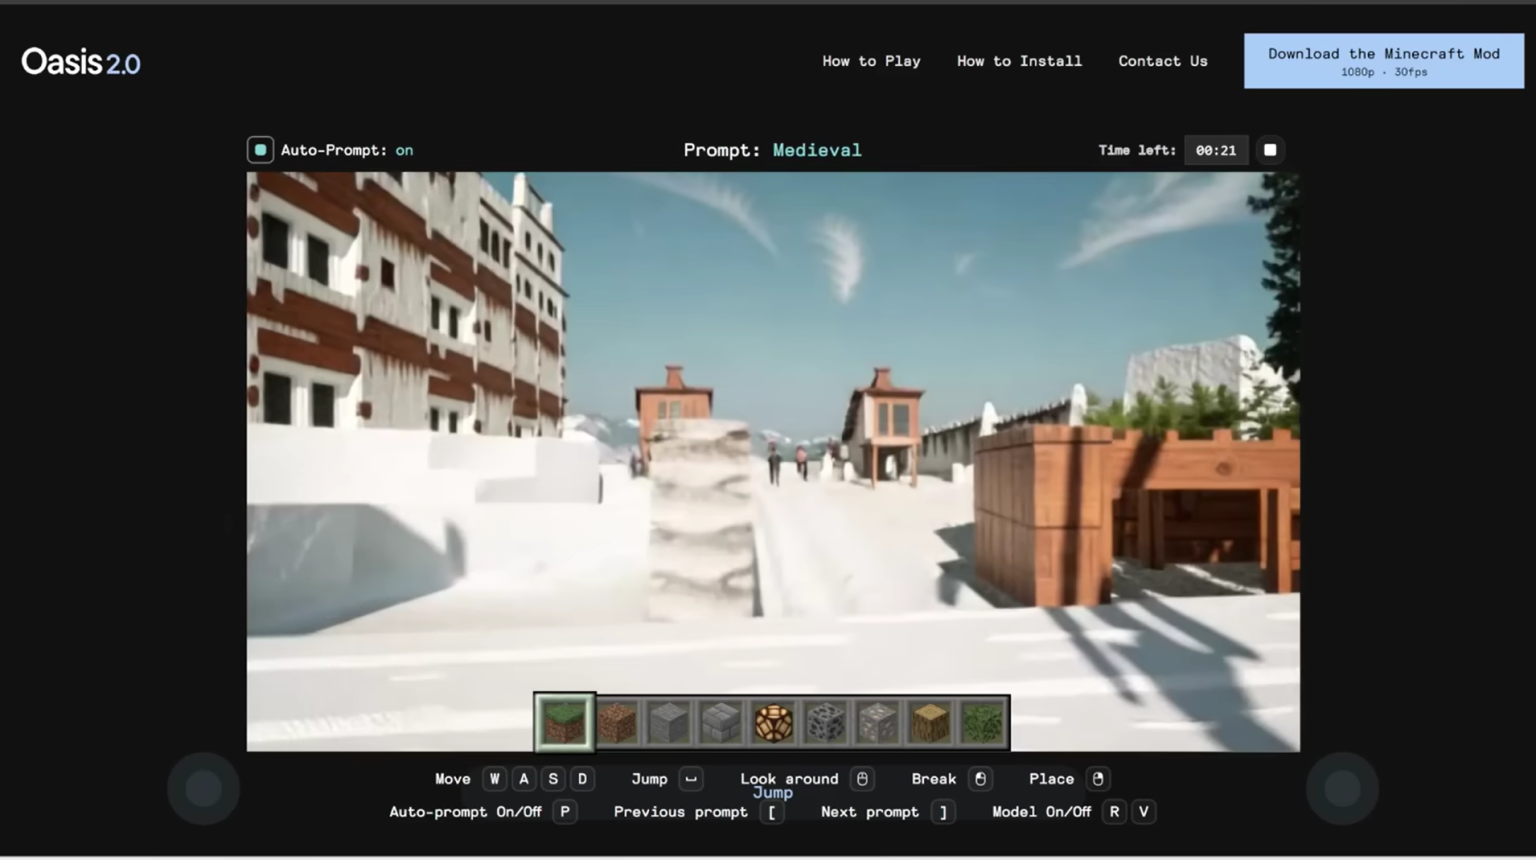Open the How to Play page
Screen dimensions: 1536x860
coord(871,61)
